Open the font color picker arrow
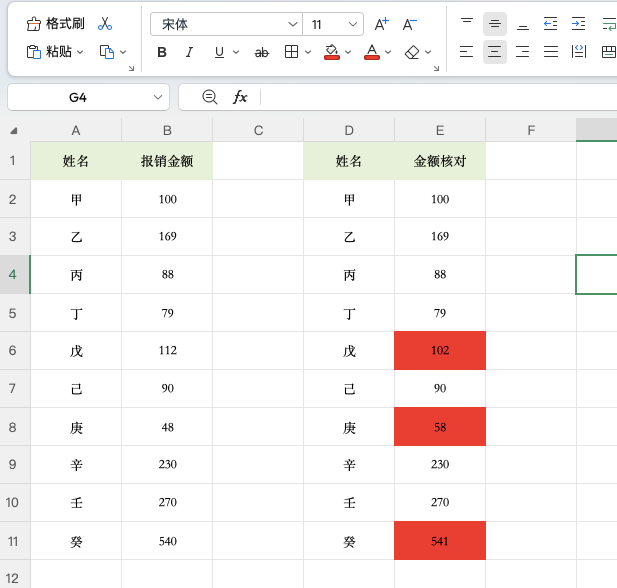617x588 pixels. pos(388,52)
